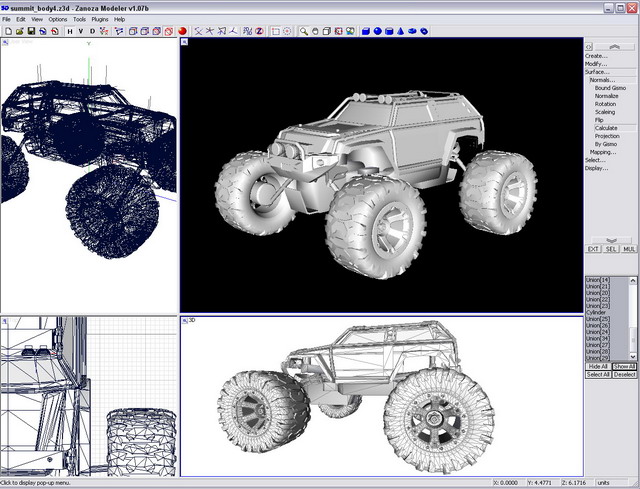
Task: Select Cylinder in the object list
Action: [597, 310]
